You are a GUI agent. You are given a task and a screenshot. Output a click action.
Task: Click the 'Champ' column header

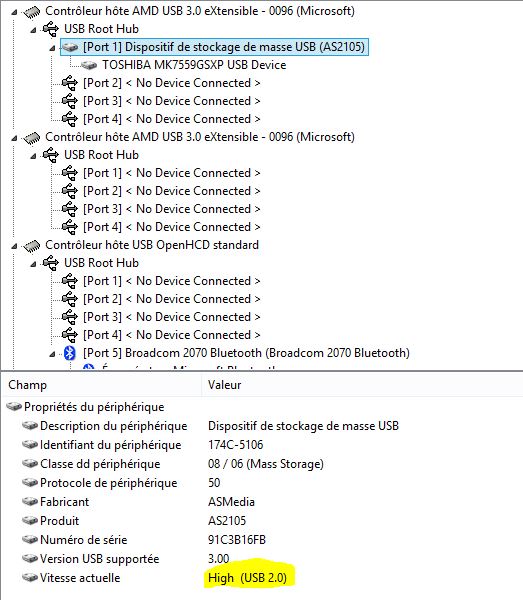point(101,385)
